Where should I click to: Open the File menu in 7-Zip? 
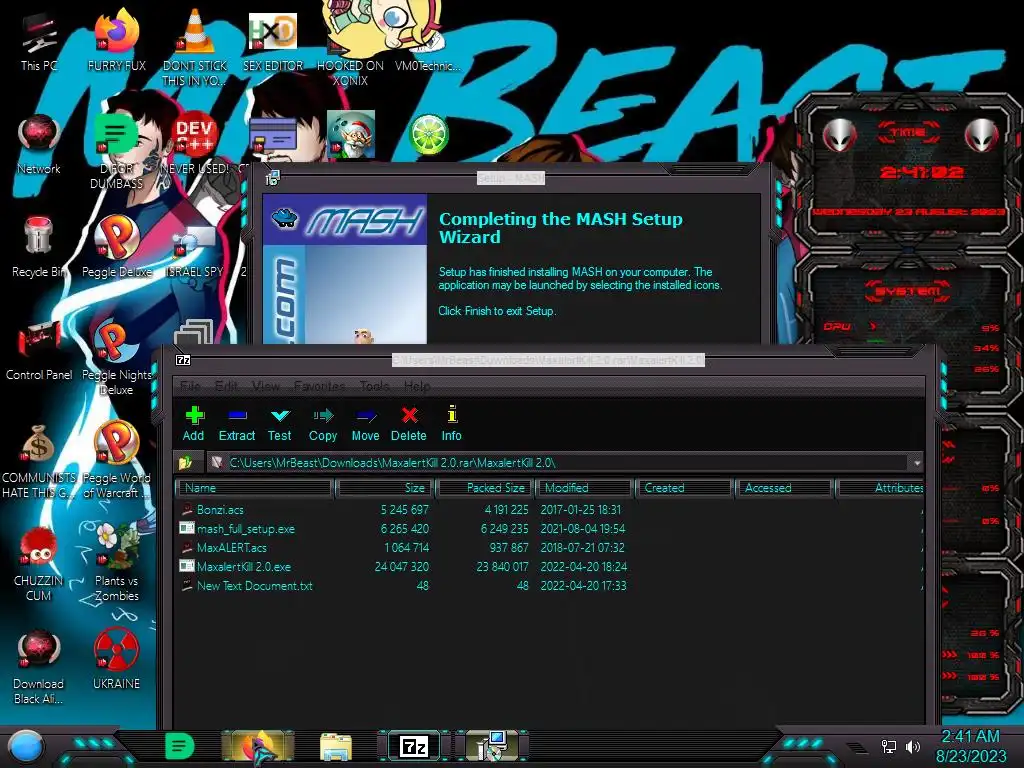tap(190, 386)
